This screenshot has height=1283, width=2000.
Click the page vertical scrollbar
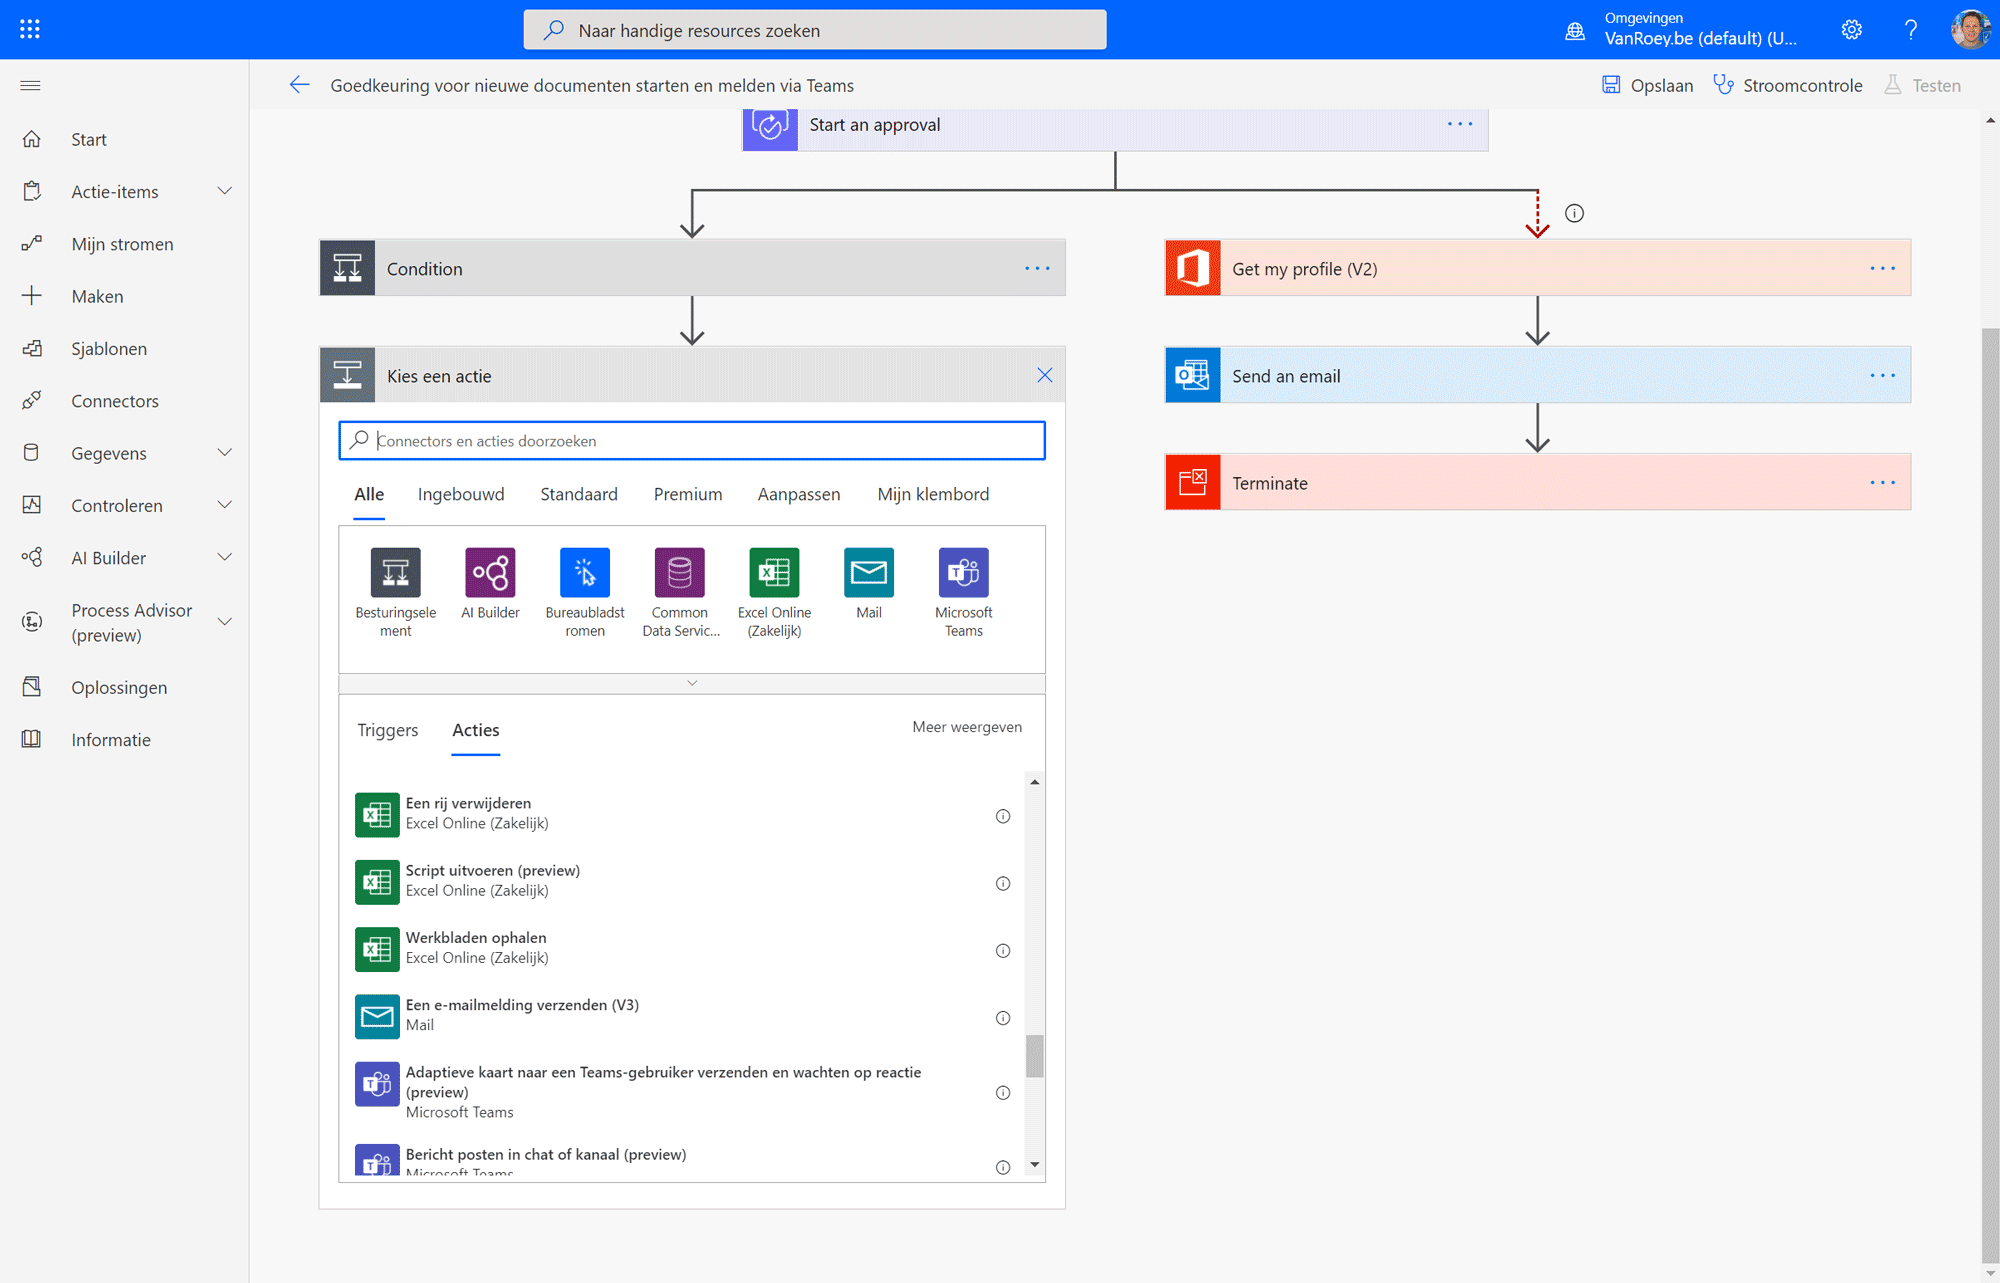point(1990,795)
